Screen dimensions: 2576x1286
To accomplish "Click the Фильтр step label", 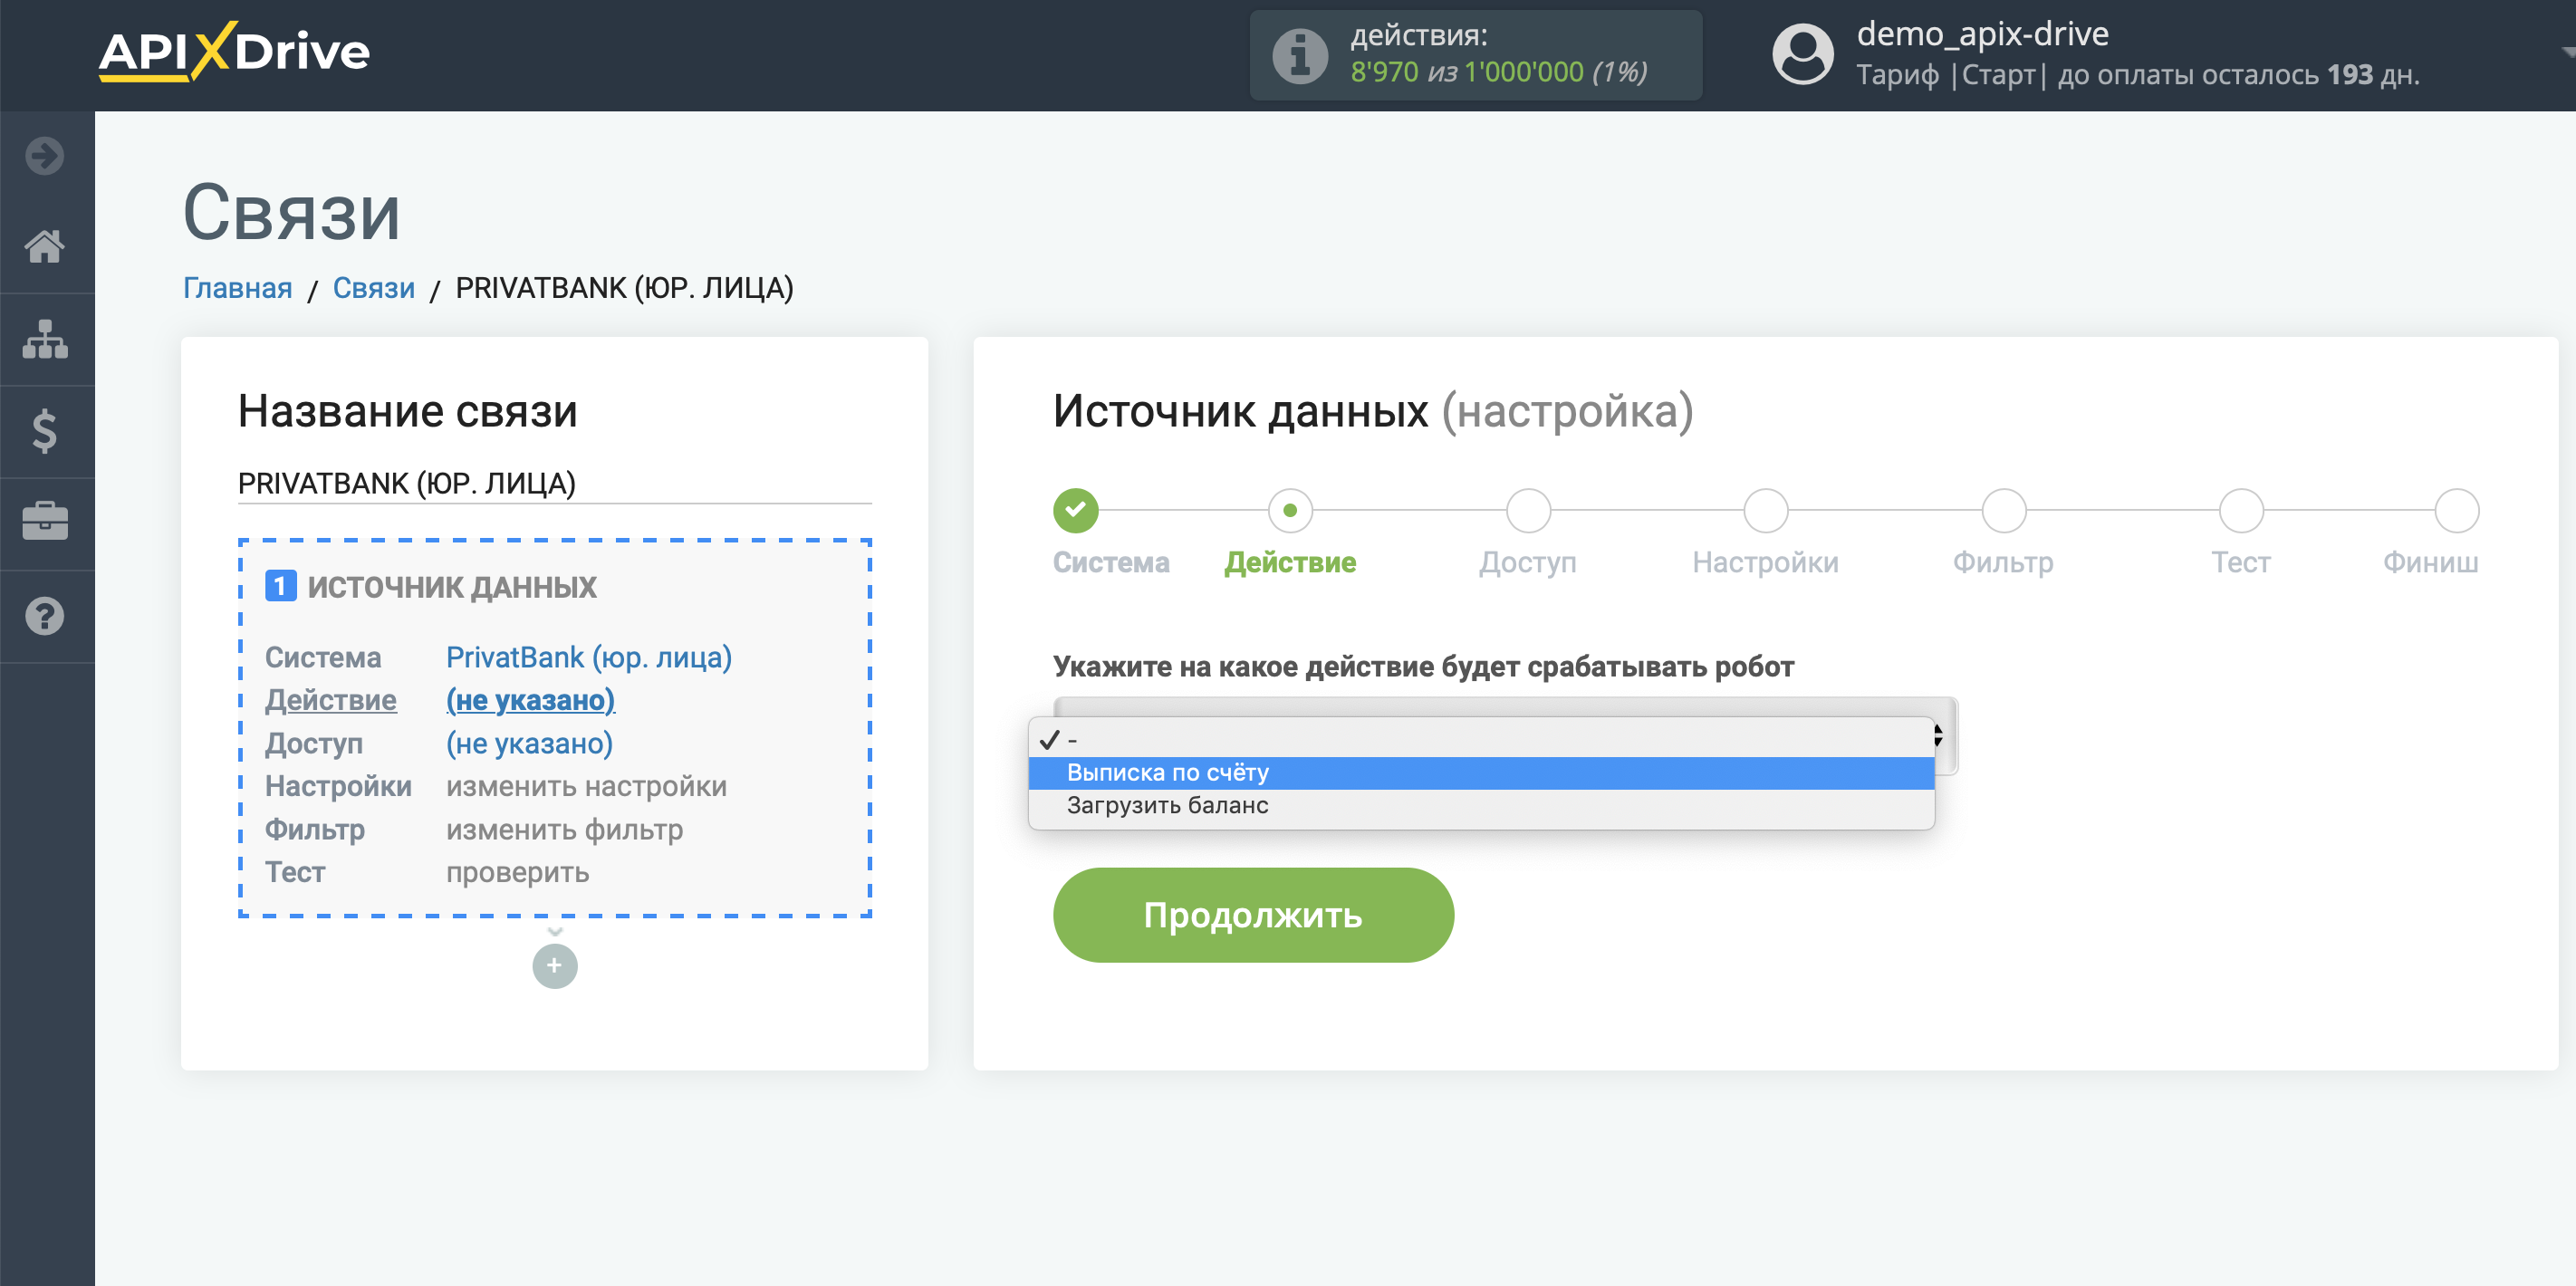I will pos(2003,562).
